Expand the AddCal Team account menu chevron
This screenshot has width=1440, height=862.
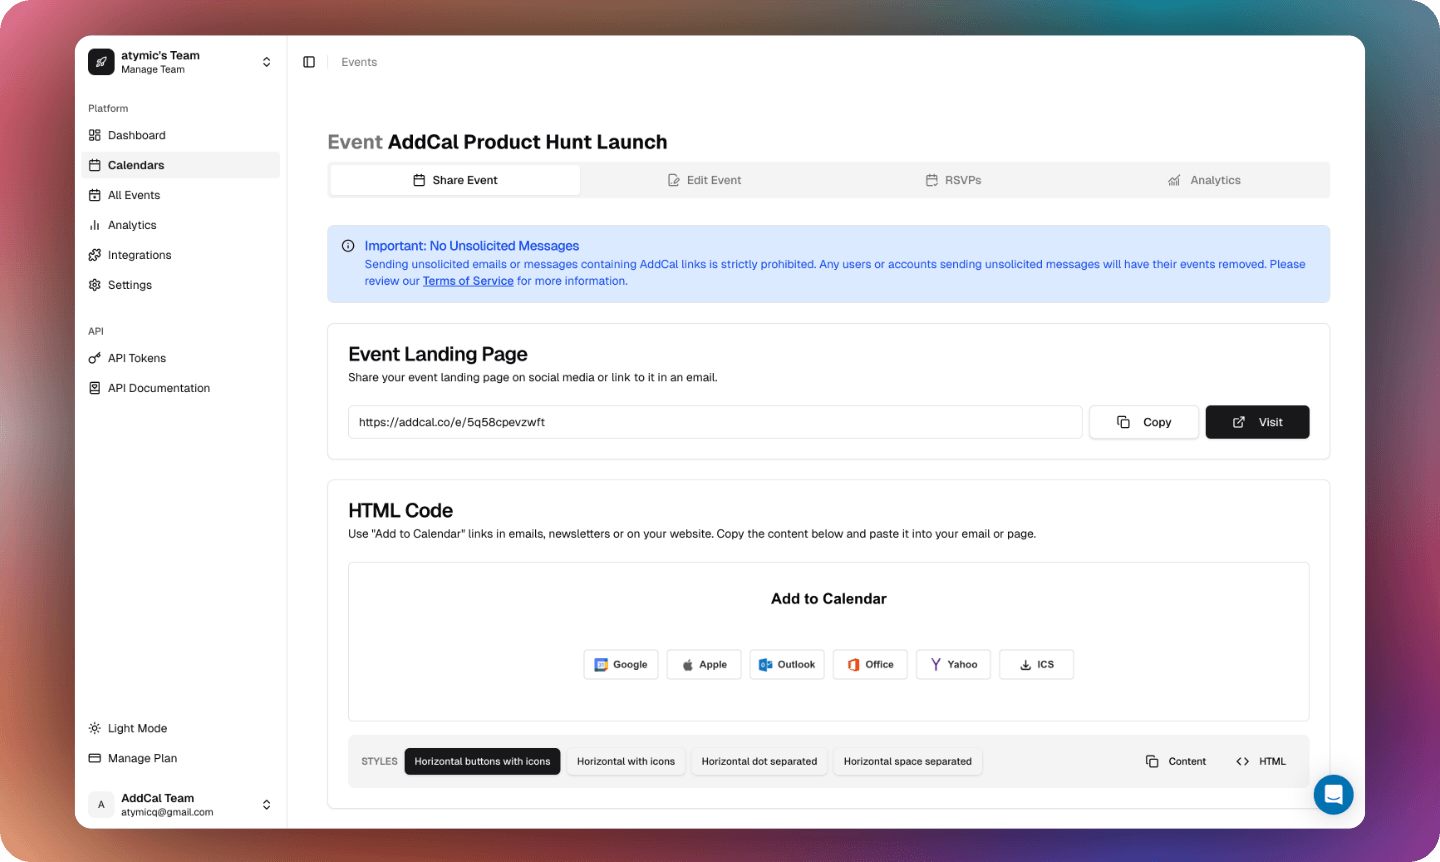267,805
